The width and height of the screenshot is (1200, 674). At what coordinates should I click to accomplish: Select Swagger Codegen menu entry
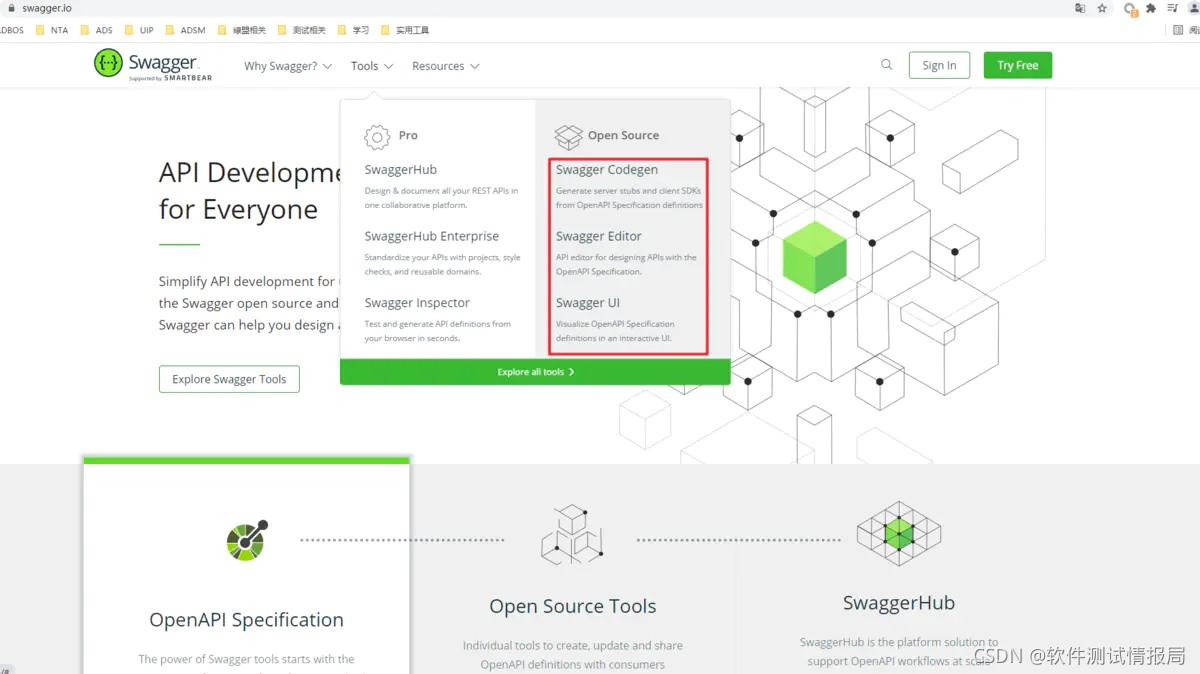(x=607, y=170)
